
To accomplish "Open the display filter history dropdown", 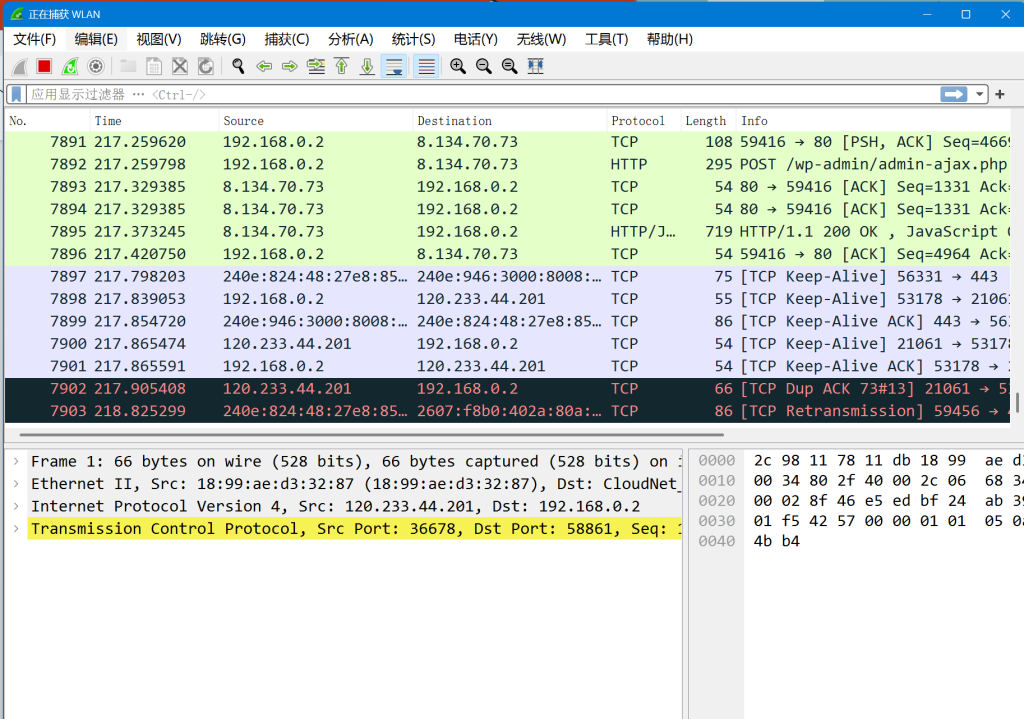I will 980,94.
